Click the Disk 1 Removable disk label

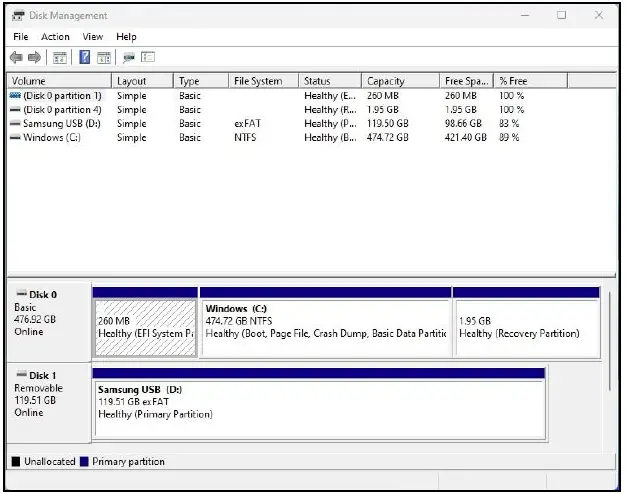[49, 402]
